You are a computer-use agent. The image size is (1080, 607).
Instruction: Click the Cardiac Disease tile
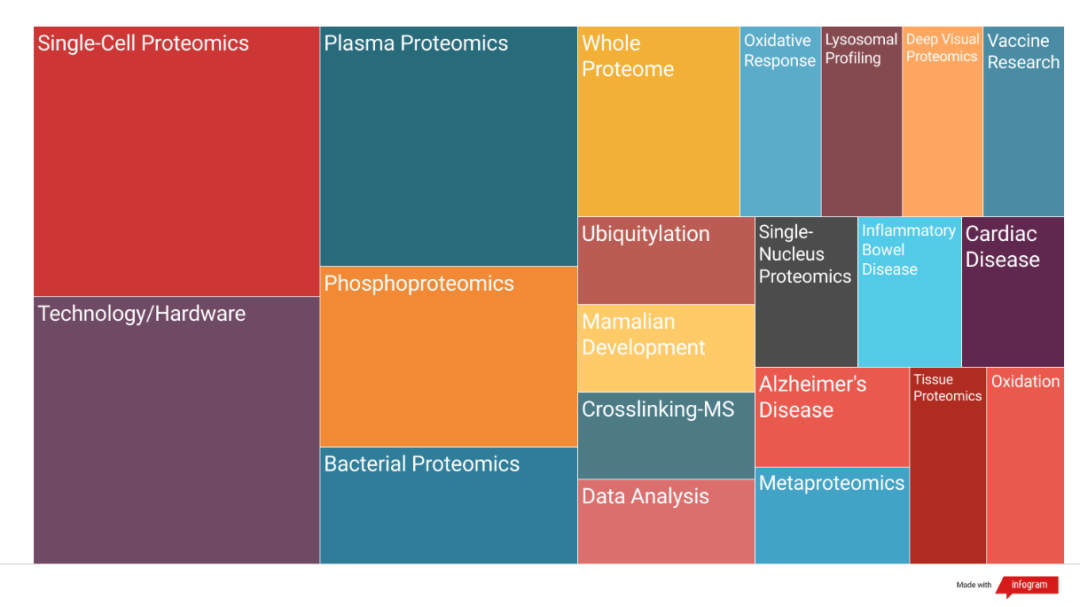[1013, 292]
